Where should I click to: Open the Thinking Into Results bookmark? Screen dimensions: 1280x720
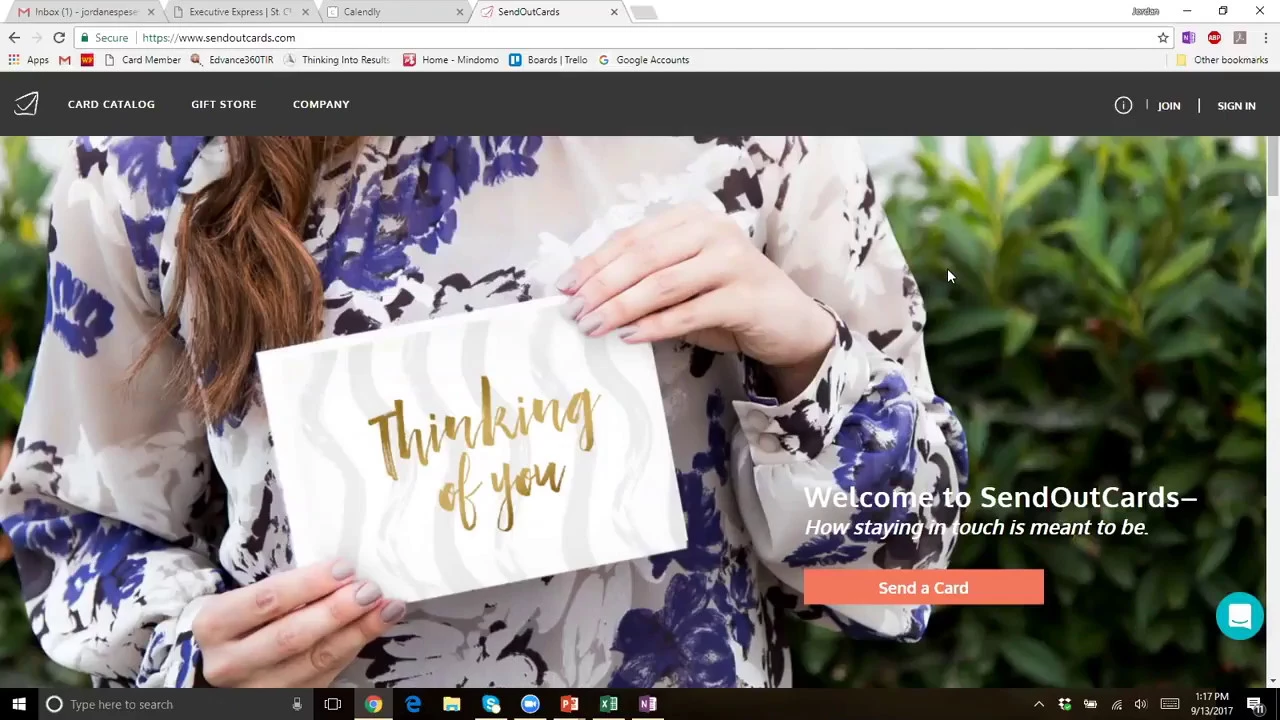pos(336,60)
